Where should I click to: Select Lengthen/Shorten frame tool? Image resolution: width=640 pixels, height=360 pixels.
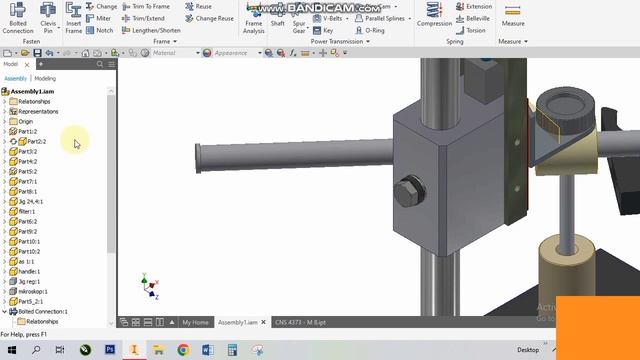coord(151,30)
